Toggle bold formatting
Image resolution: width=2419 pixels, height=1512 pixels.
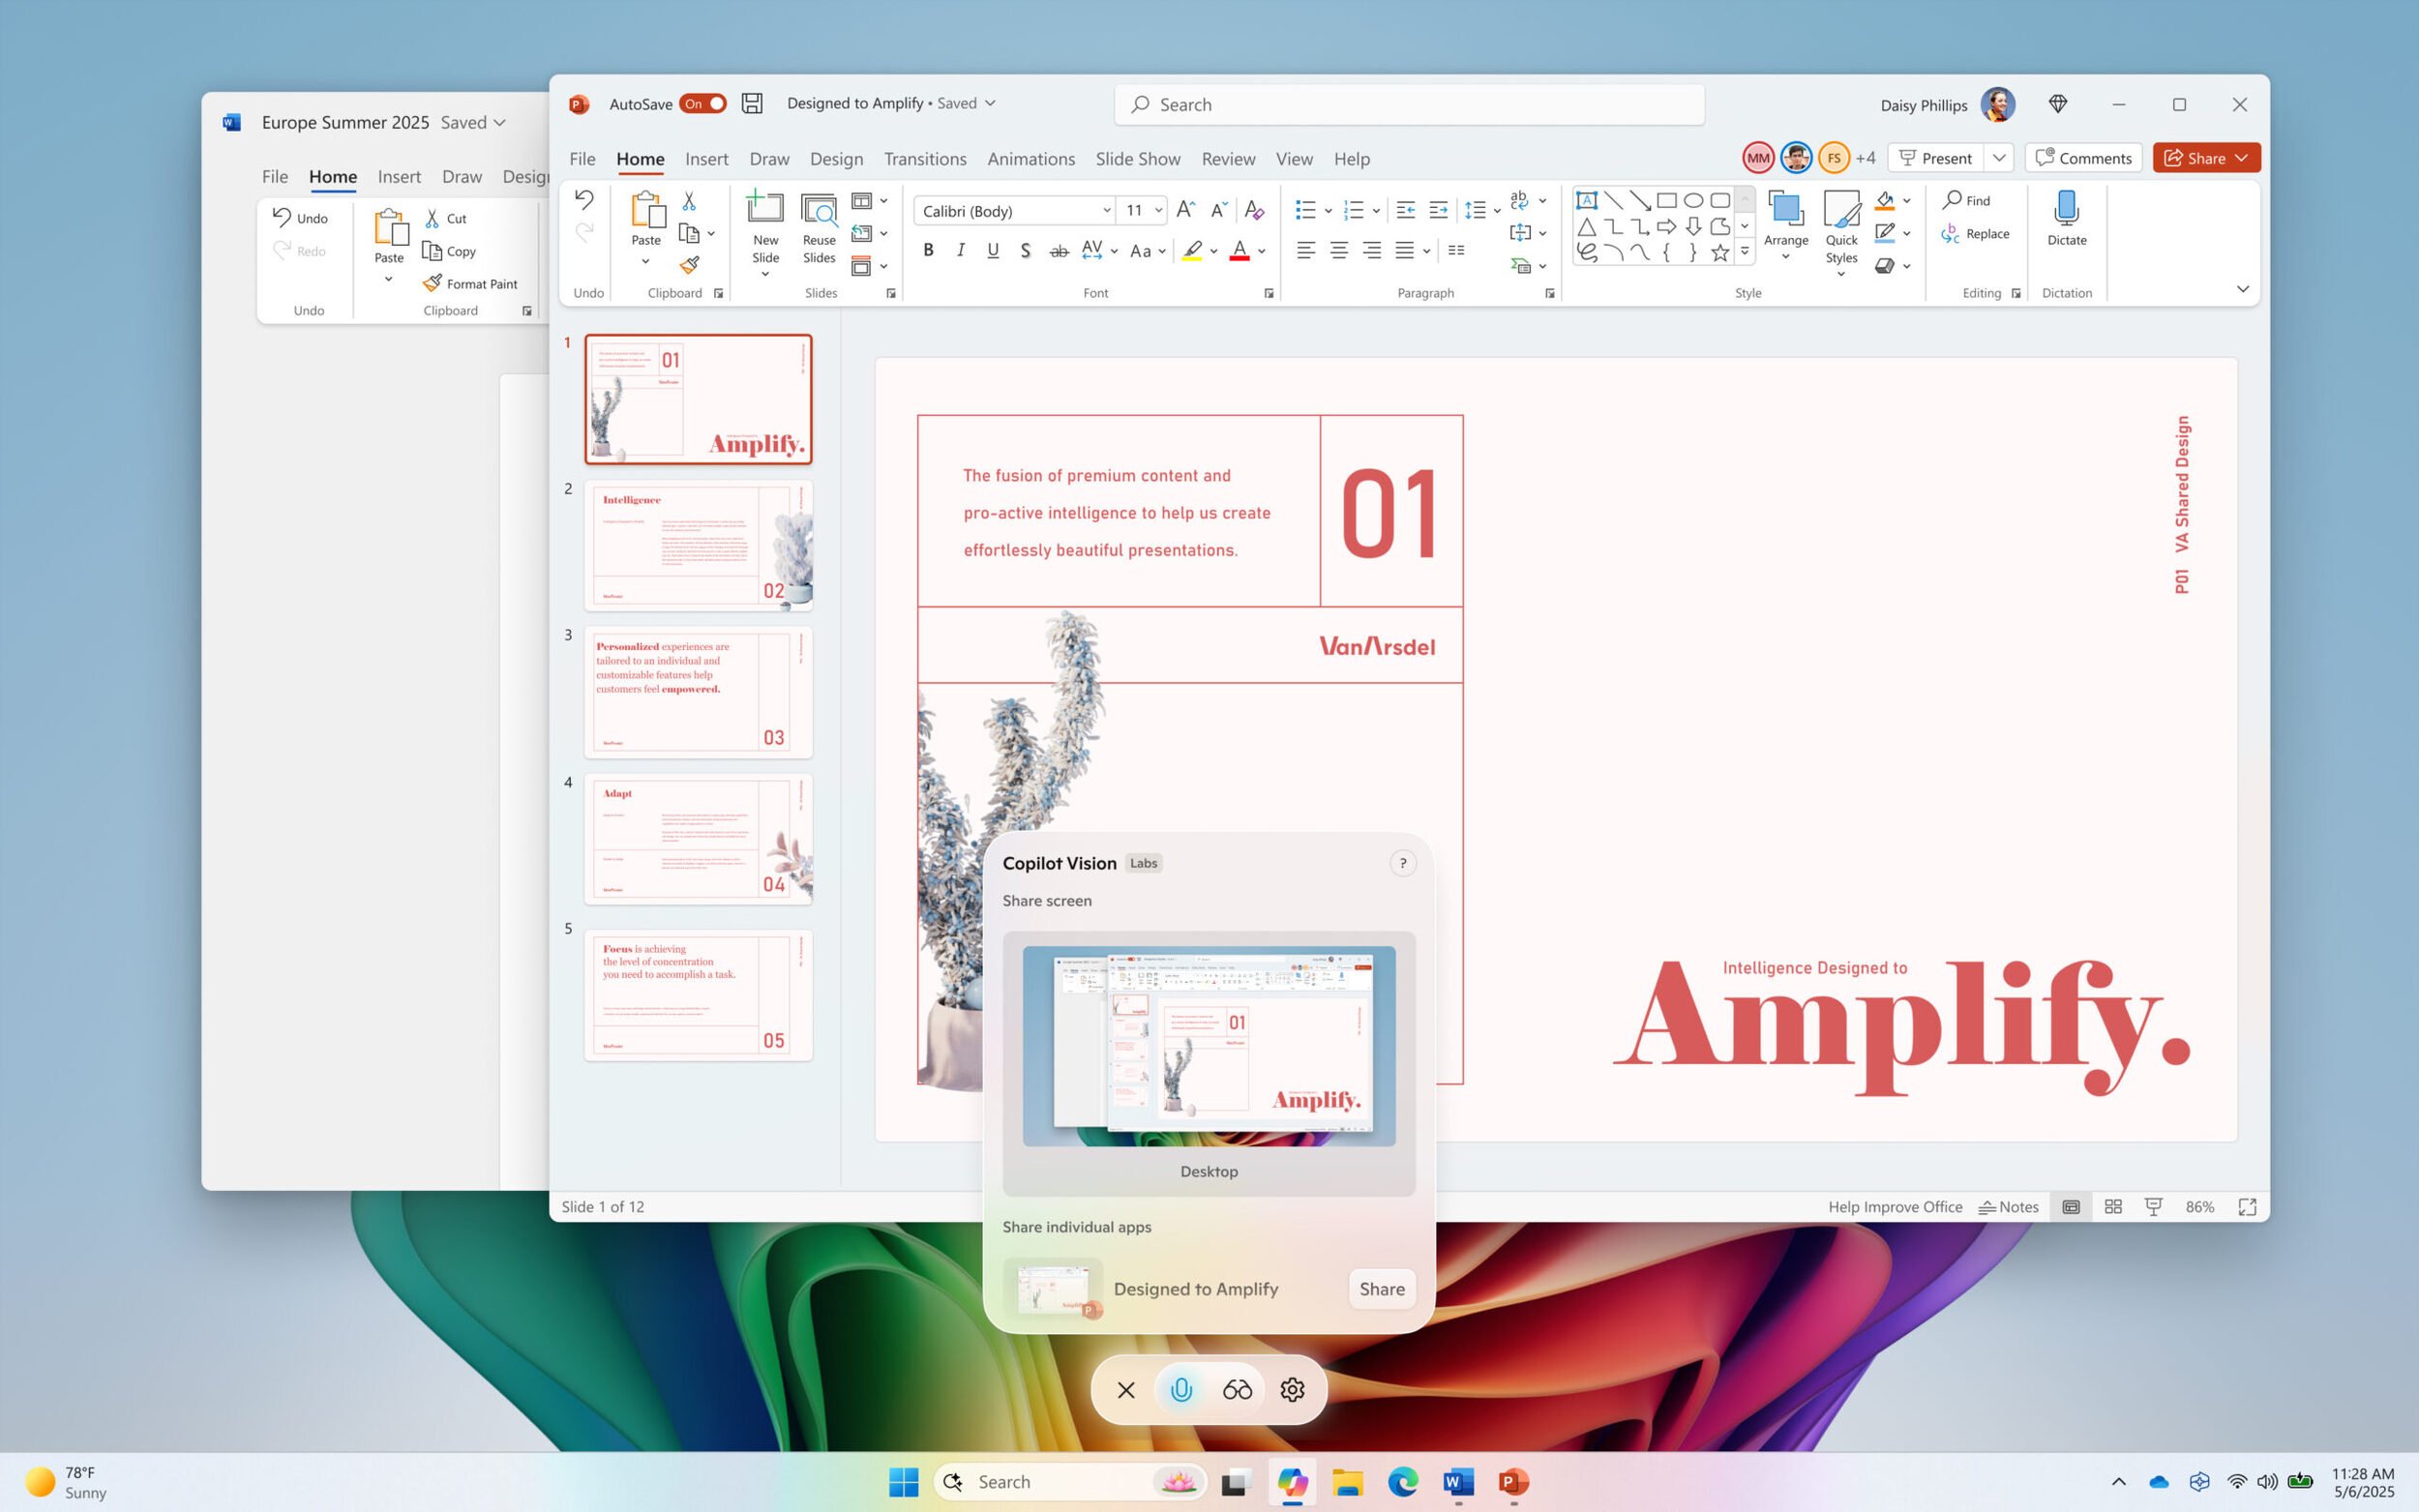click(927, 250)
